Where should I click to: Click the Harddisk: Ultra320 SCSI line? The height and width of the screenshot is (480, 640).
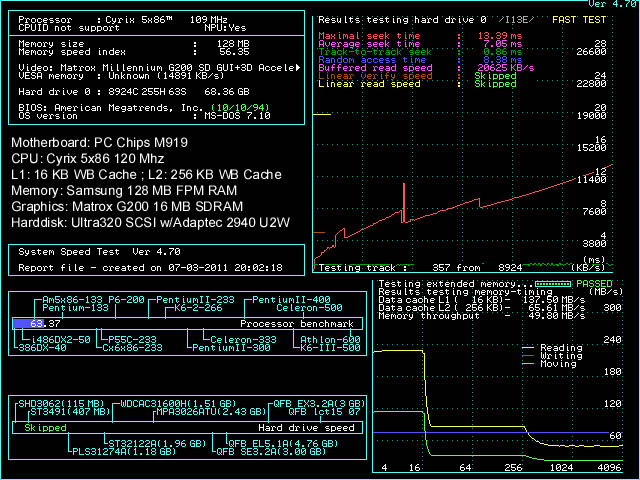151,223
